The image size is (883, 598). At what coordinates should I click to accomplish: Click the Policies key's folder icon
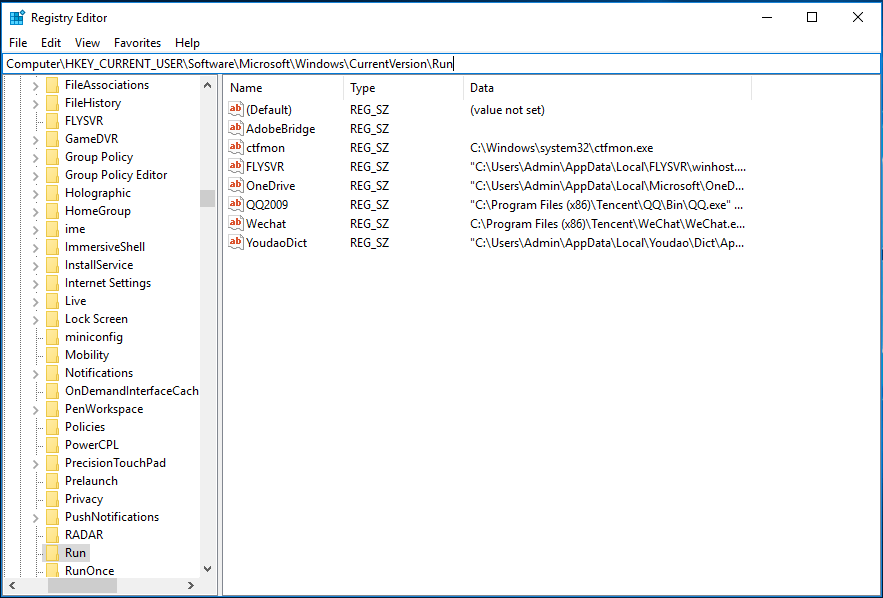[53, 426]
